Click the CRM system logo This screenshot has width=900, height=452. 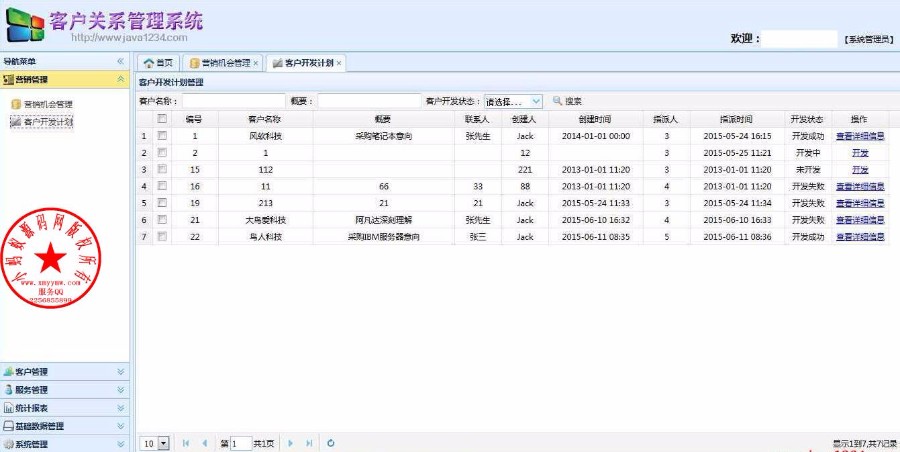point(25,24)
